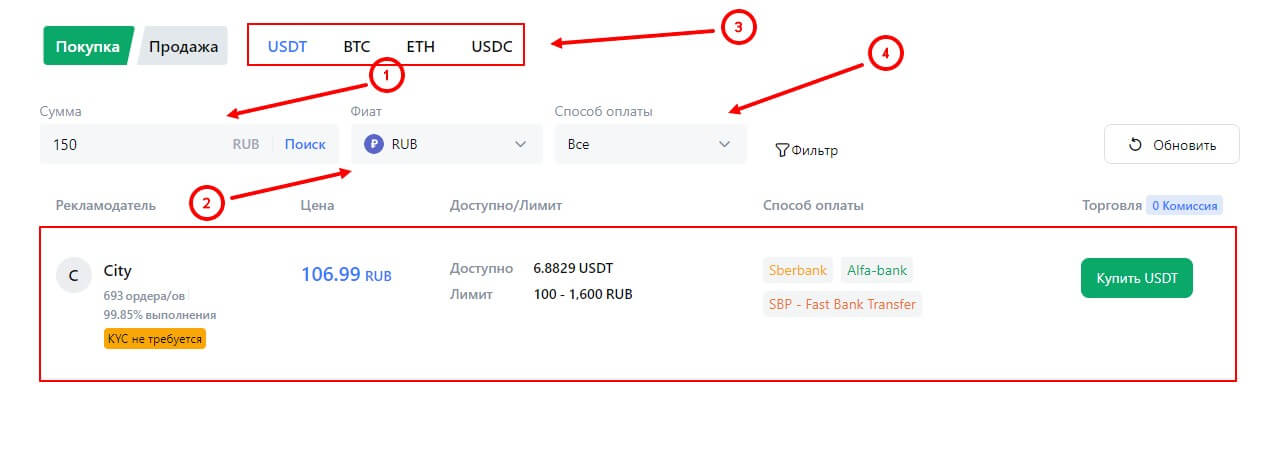Click the refresh arrow icon
Viewport: 1286px width, 461px height.
pyautogui.click(x=1135, y=145)
